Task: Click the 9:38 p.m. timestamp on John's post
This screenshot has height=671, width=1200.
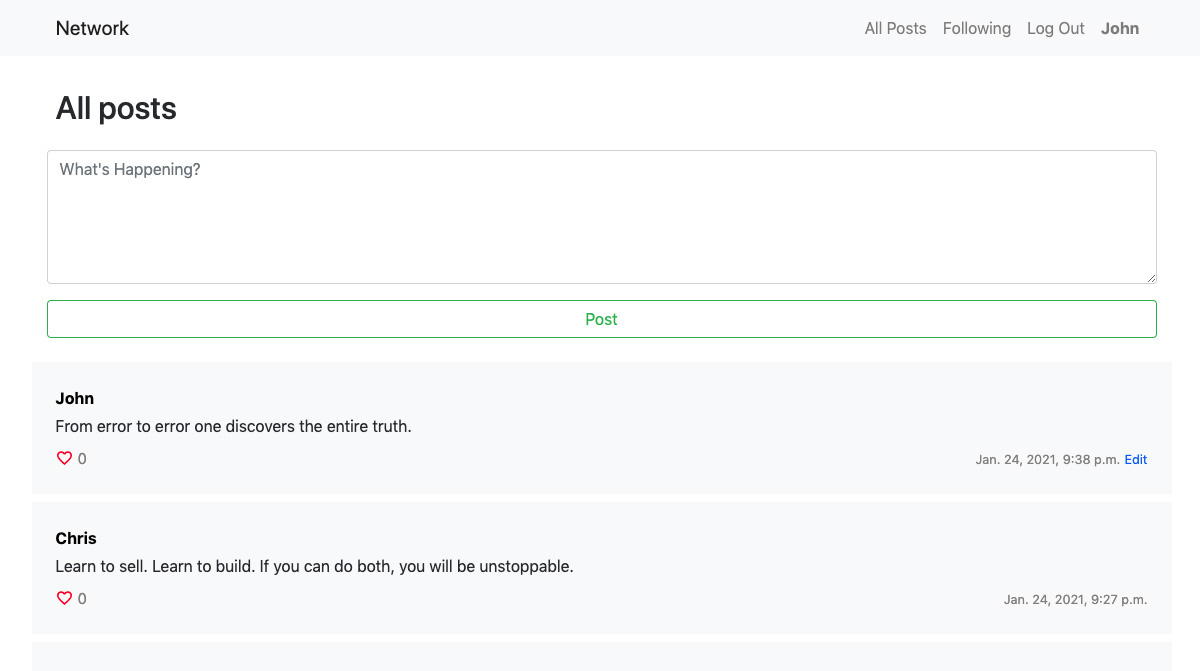Action: [1047, 460]
